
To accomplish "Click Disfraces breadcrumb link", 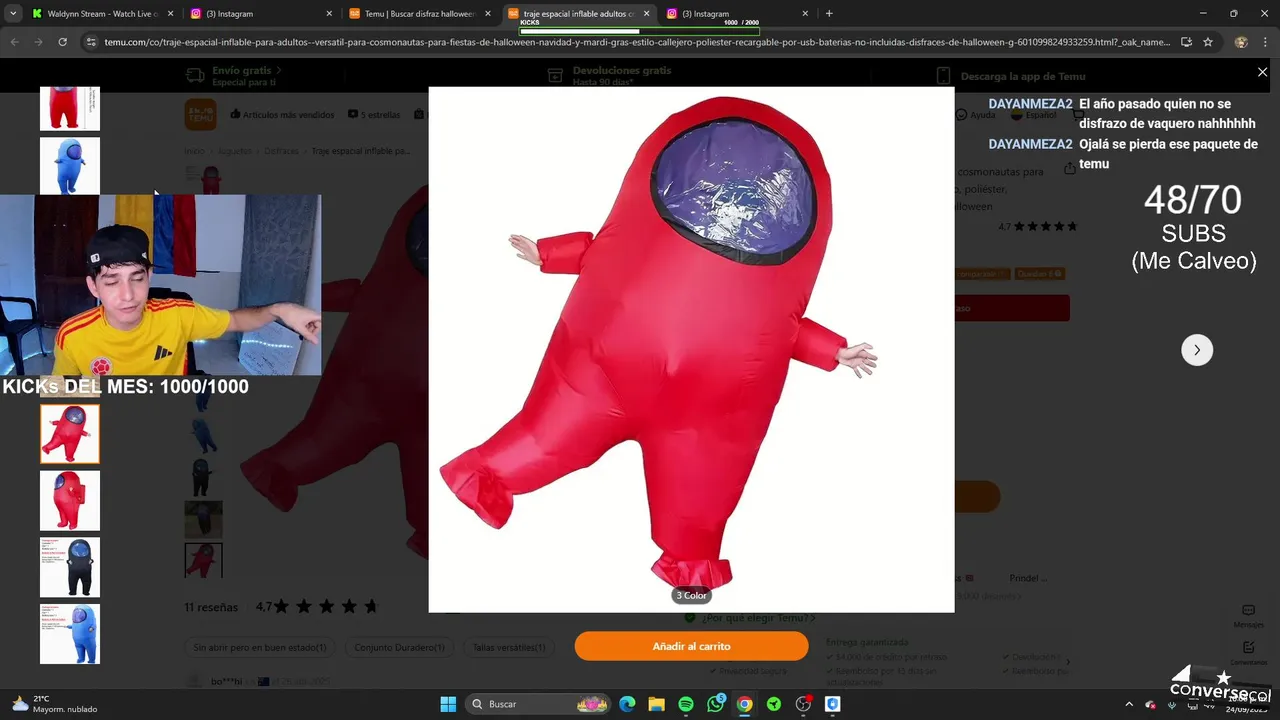I will (281, 151).
